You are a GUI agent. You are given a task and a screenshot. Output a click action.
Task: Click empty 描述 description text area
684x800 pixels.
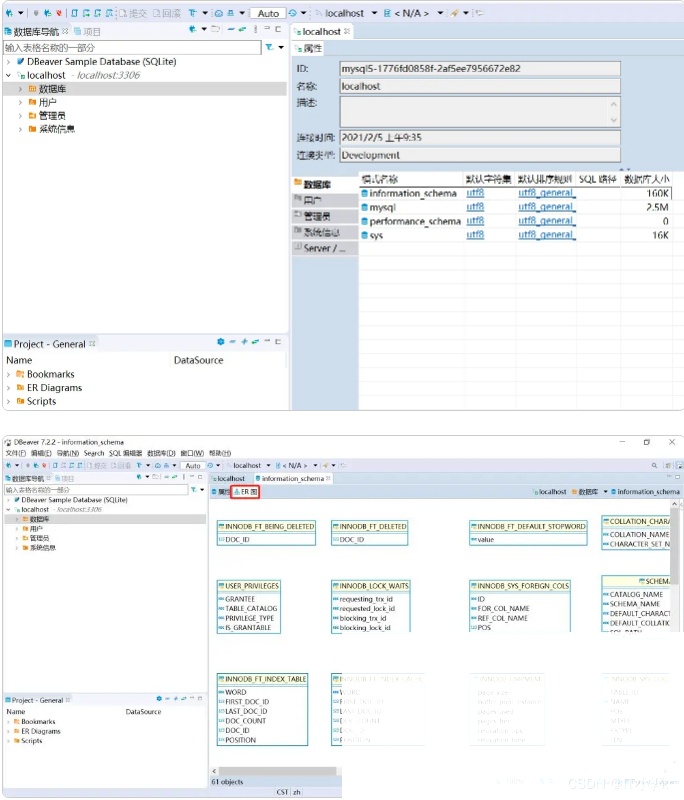tap(480, 111)
